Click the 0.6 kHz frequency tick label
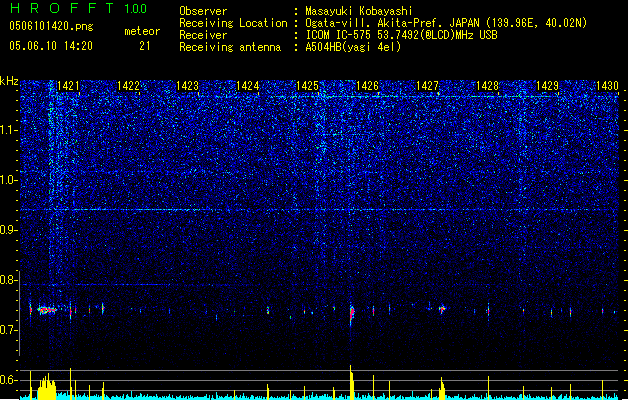The height and width of the screenshot is (400, 629). [x=8, y=380]
